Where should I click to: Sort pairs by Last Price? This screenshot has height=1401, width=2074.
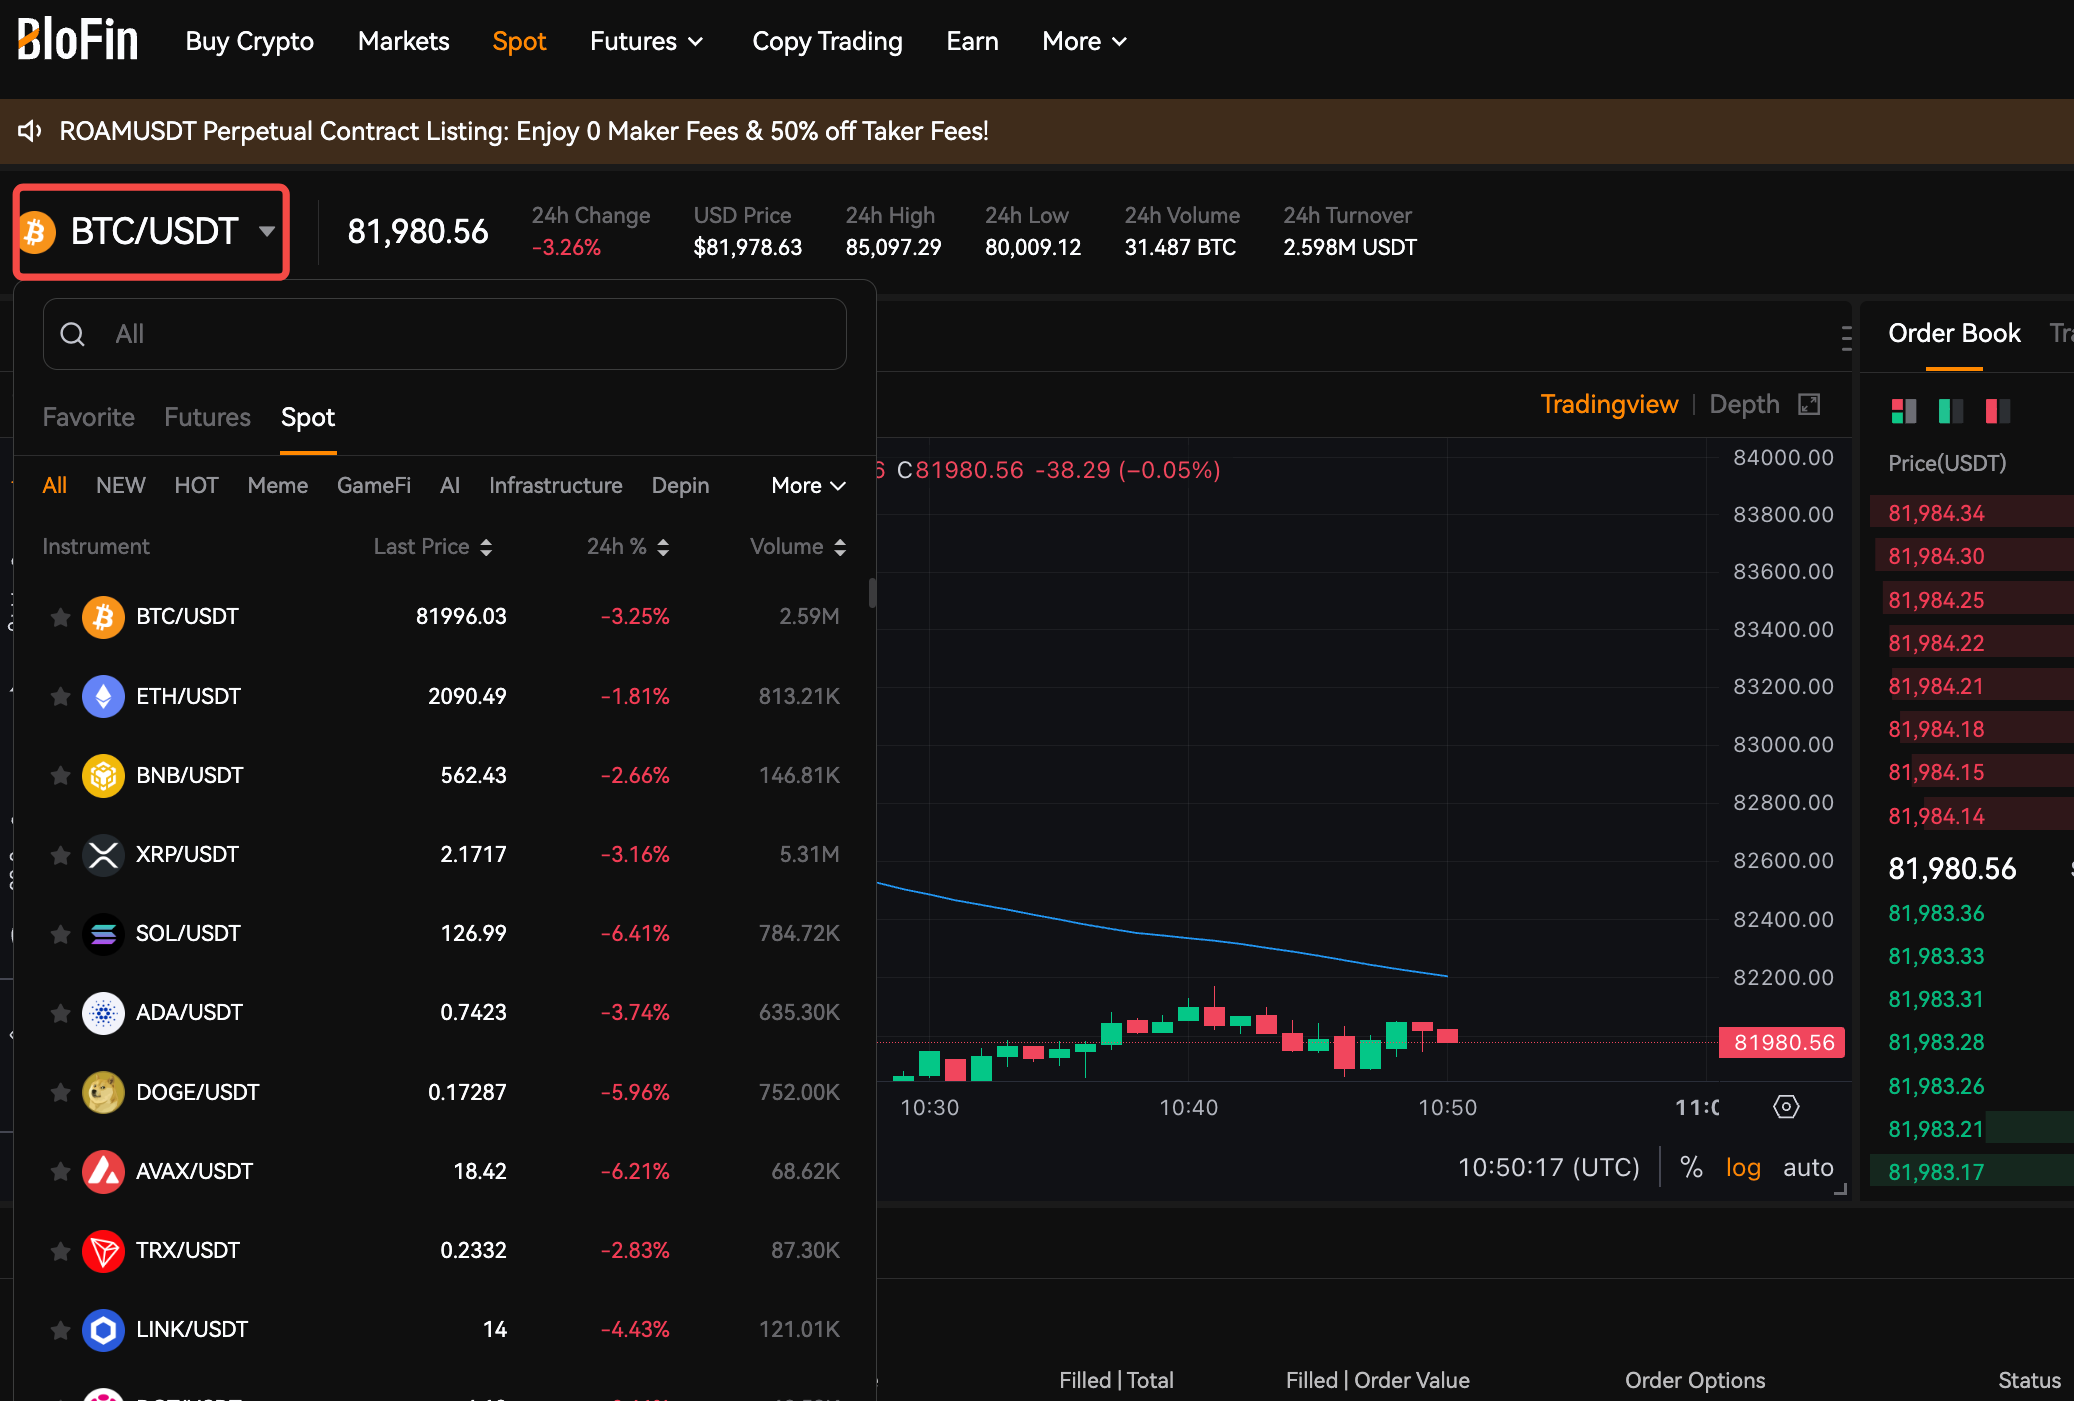(x=433, y=547)
